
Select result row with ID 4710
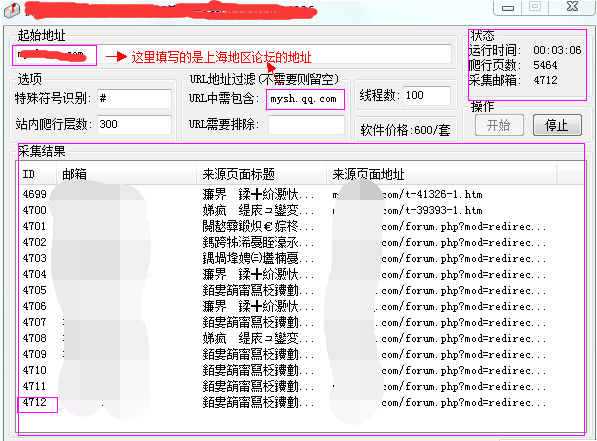(x=301, y=370)
